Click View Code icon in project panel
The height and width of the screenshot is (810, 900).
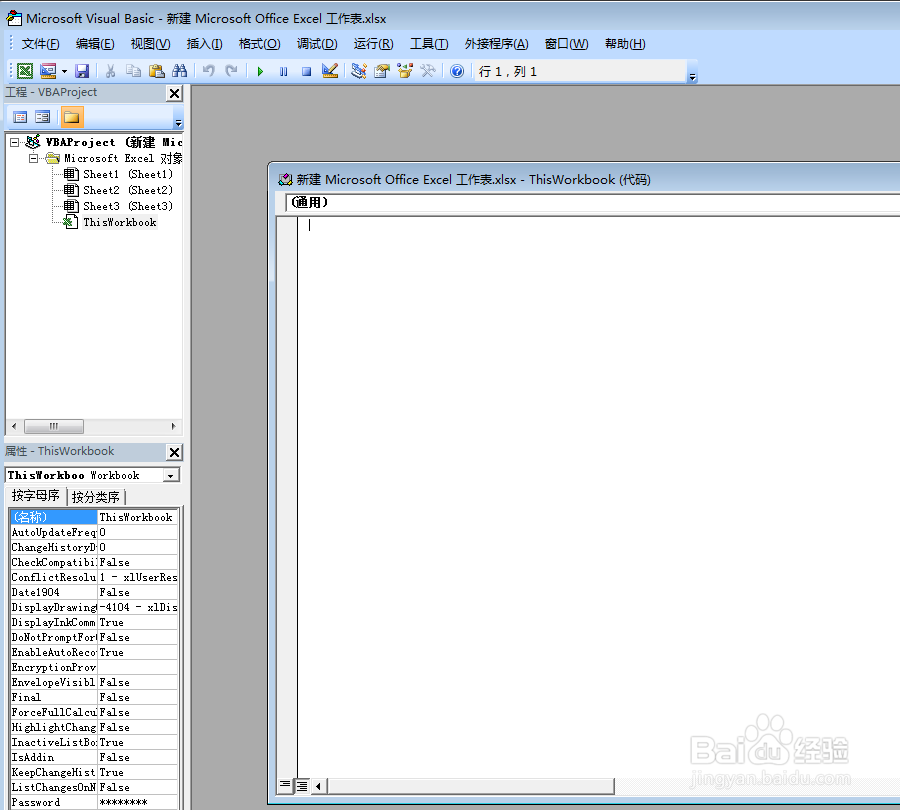tap(20, 117)
